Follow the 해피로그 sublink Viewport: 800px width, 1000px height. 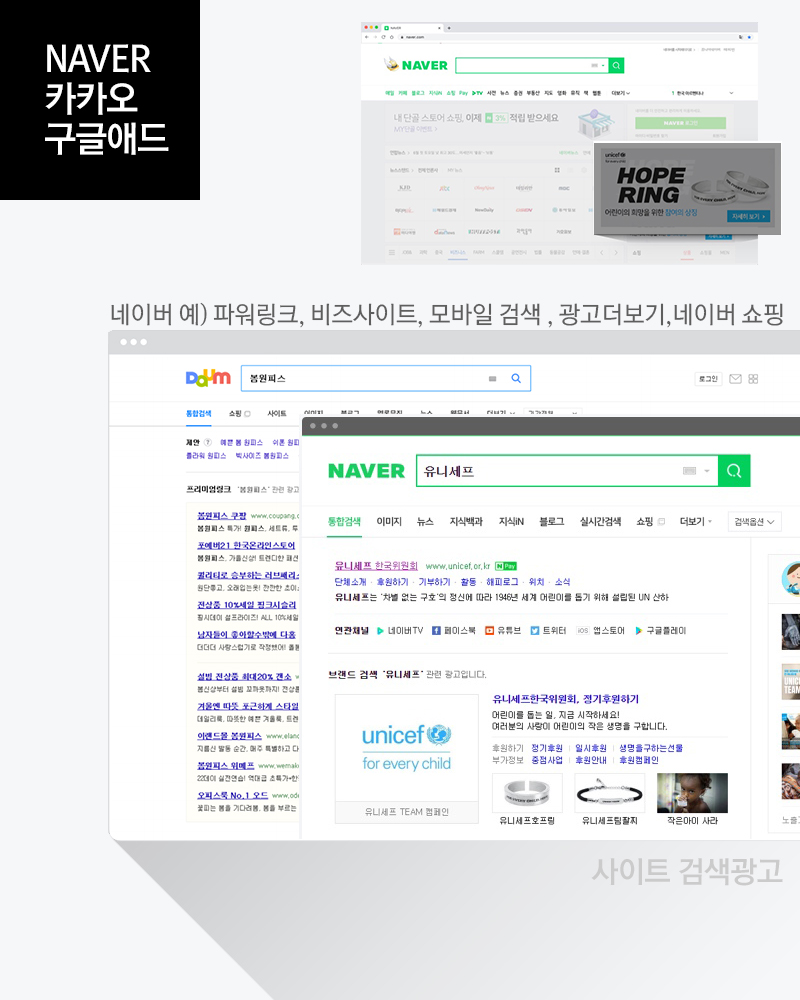pos(502,582)
